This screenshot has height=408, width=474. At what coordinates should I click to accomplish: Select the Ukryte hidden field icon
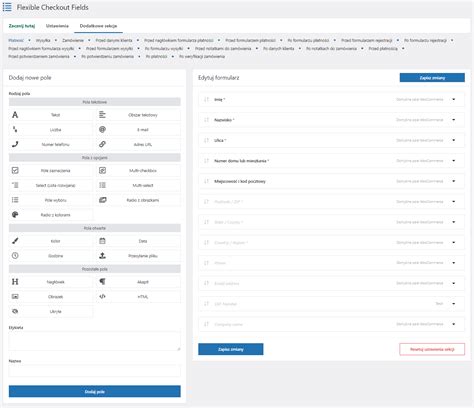click(x=15, y=311)
